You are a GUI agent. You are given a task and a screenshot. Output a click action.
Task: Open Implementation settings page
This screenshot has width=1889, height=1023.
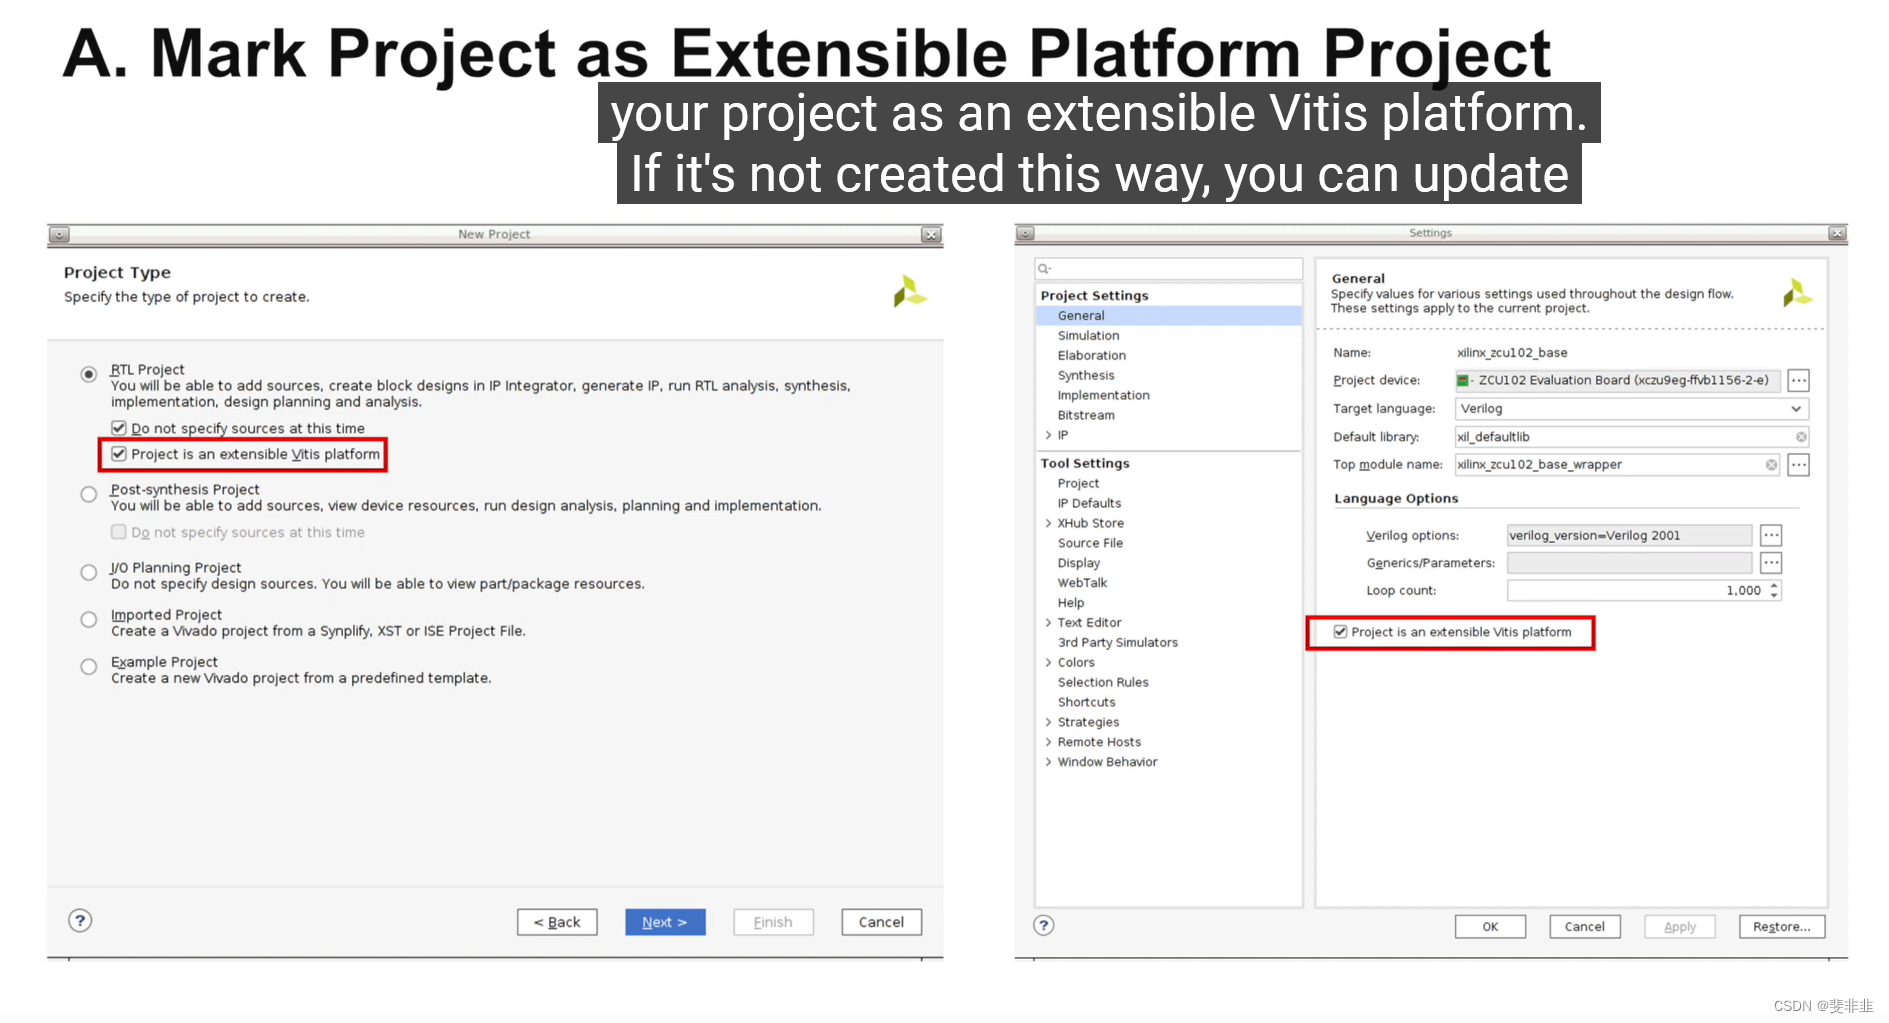point(1103,395)
